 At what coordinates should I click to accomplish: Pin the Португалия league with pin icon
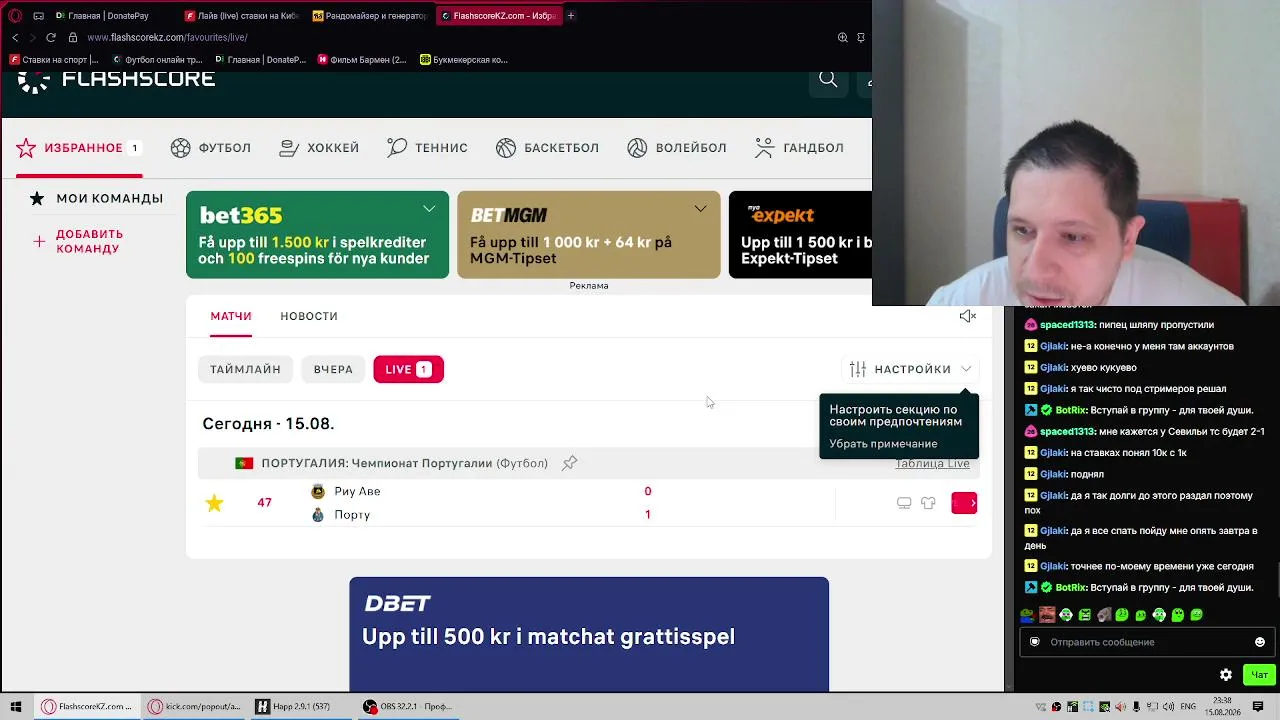tap(569, 463)
